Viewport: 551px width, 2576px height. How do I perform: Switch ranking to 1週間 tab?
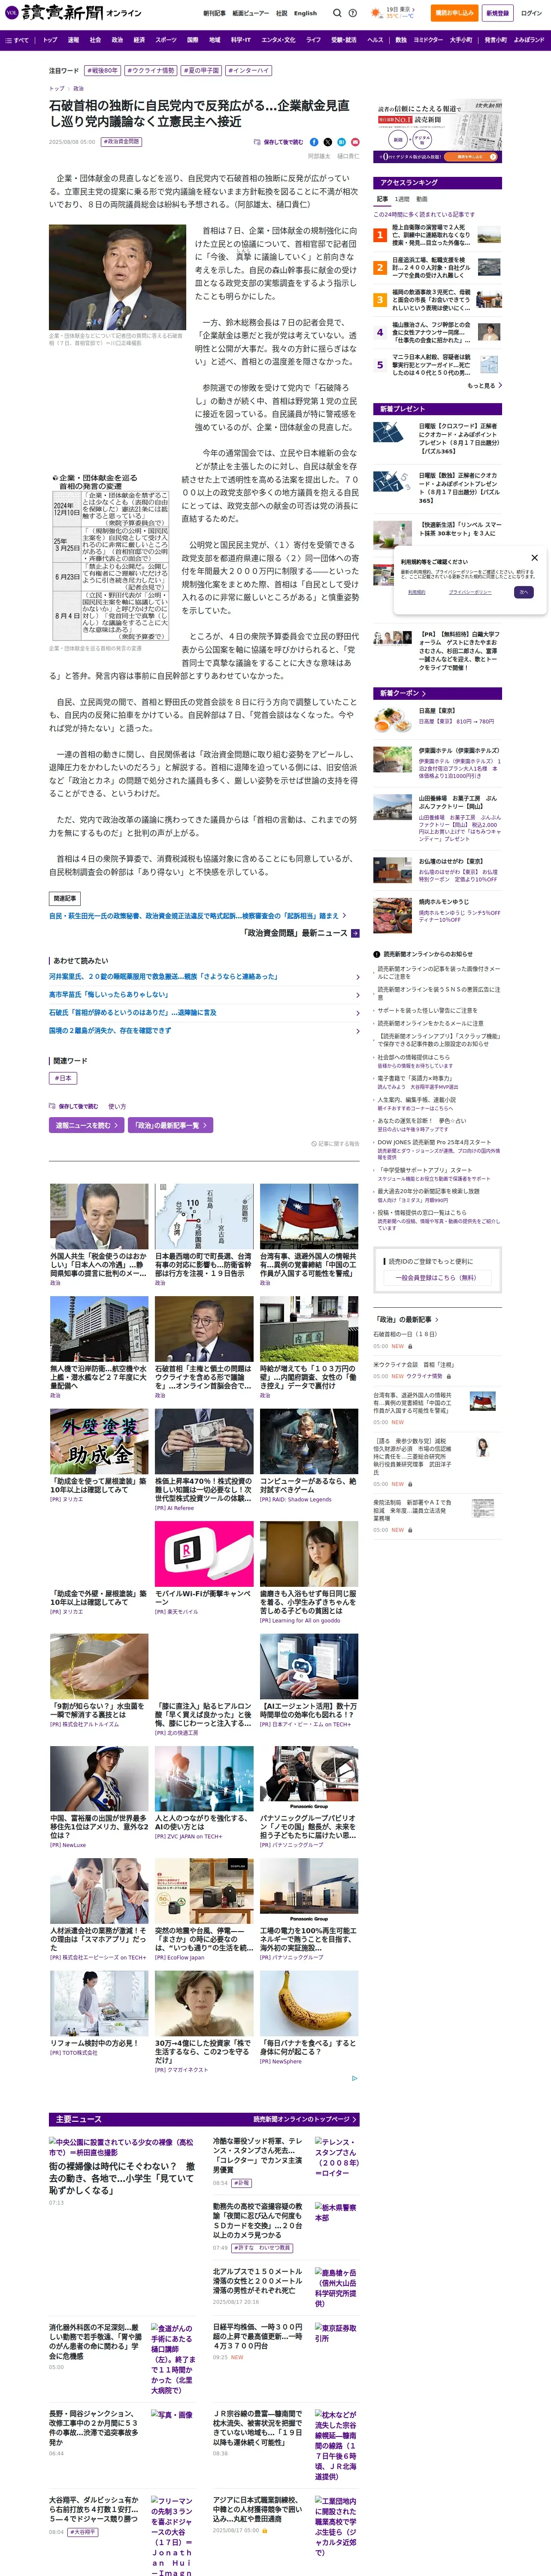pyautogui.click(x=402, y=199)
